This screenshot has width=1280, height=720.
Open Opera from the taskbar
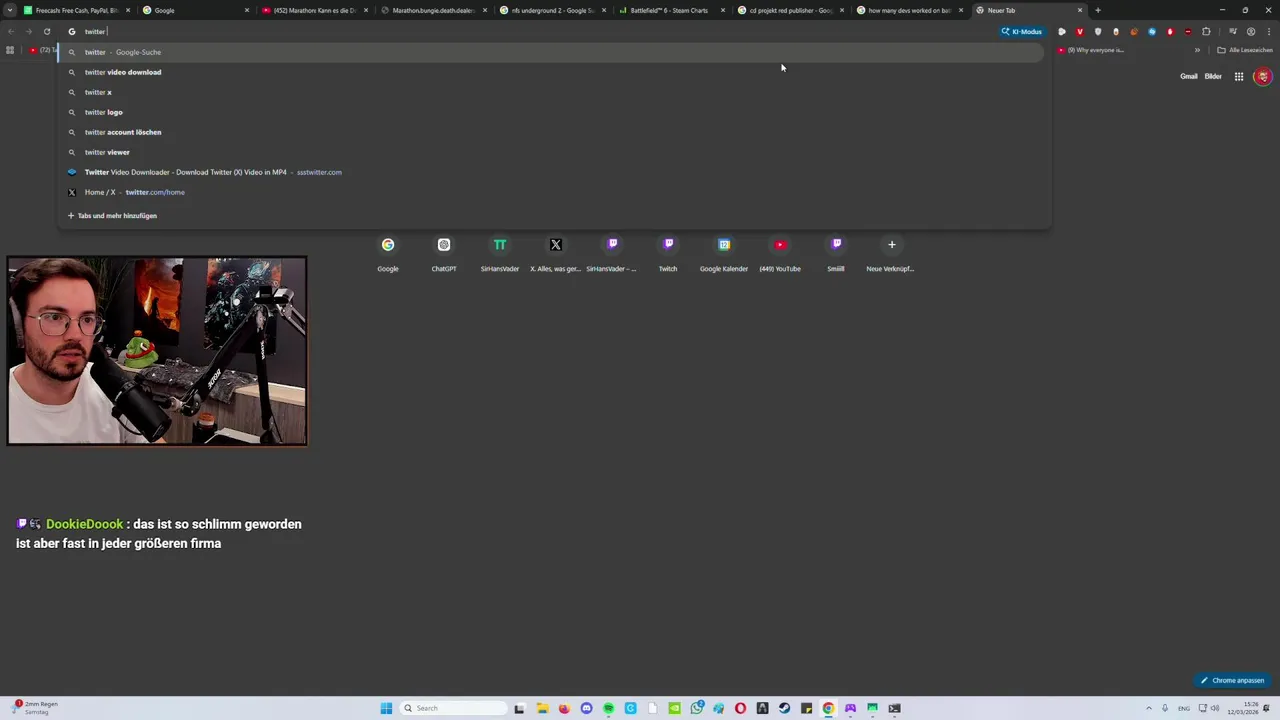click(x=741, y=708)
